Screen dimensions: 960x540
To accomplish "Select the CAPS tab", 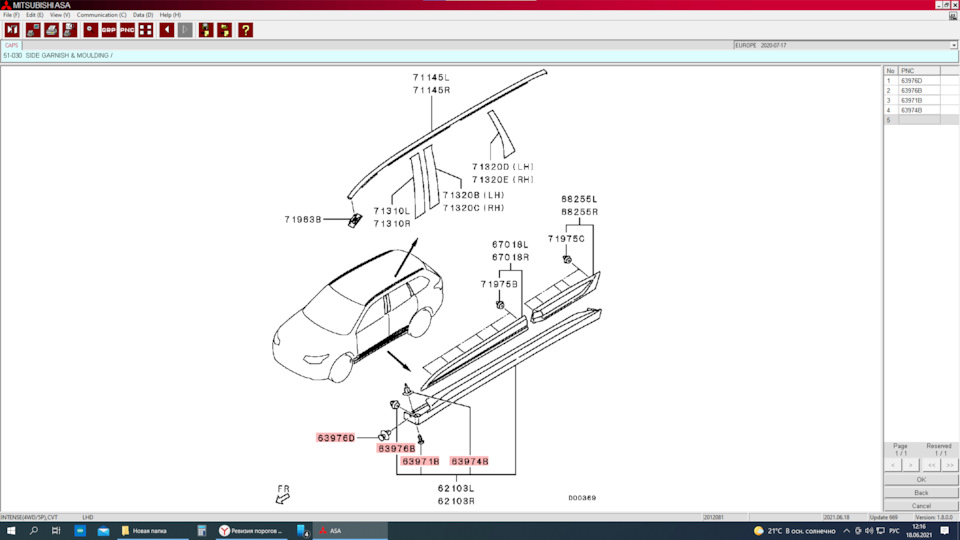I will tap(12, 45).
